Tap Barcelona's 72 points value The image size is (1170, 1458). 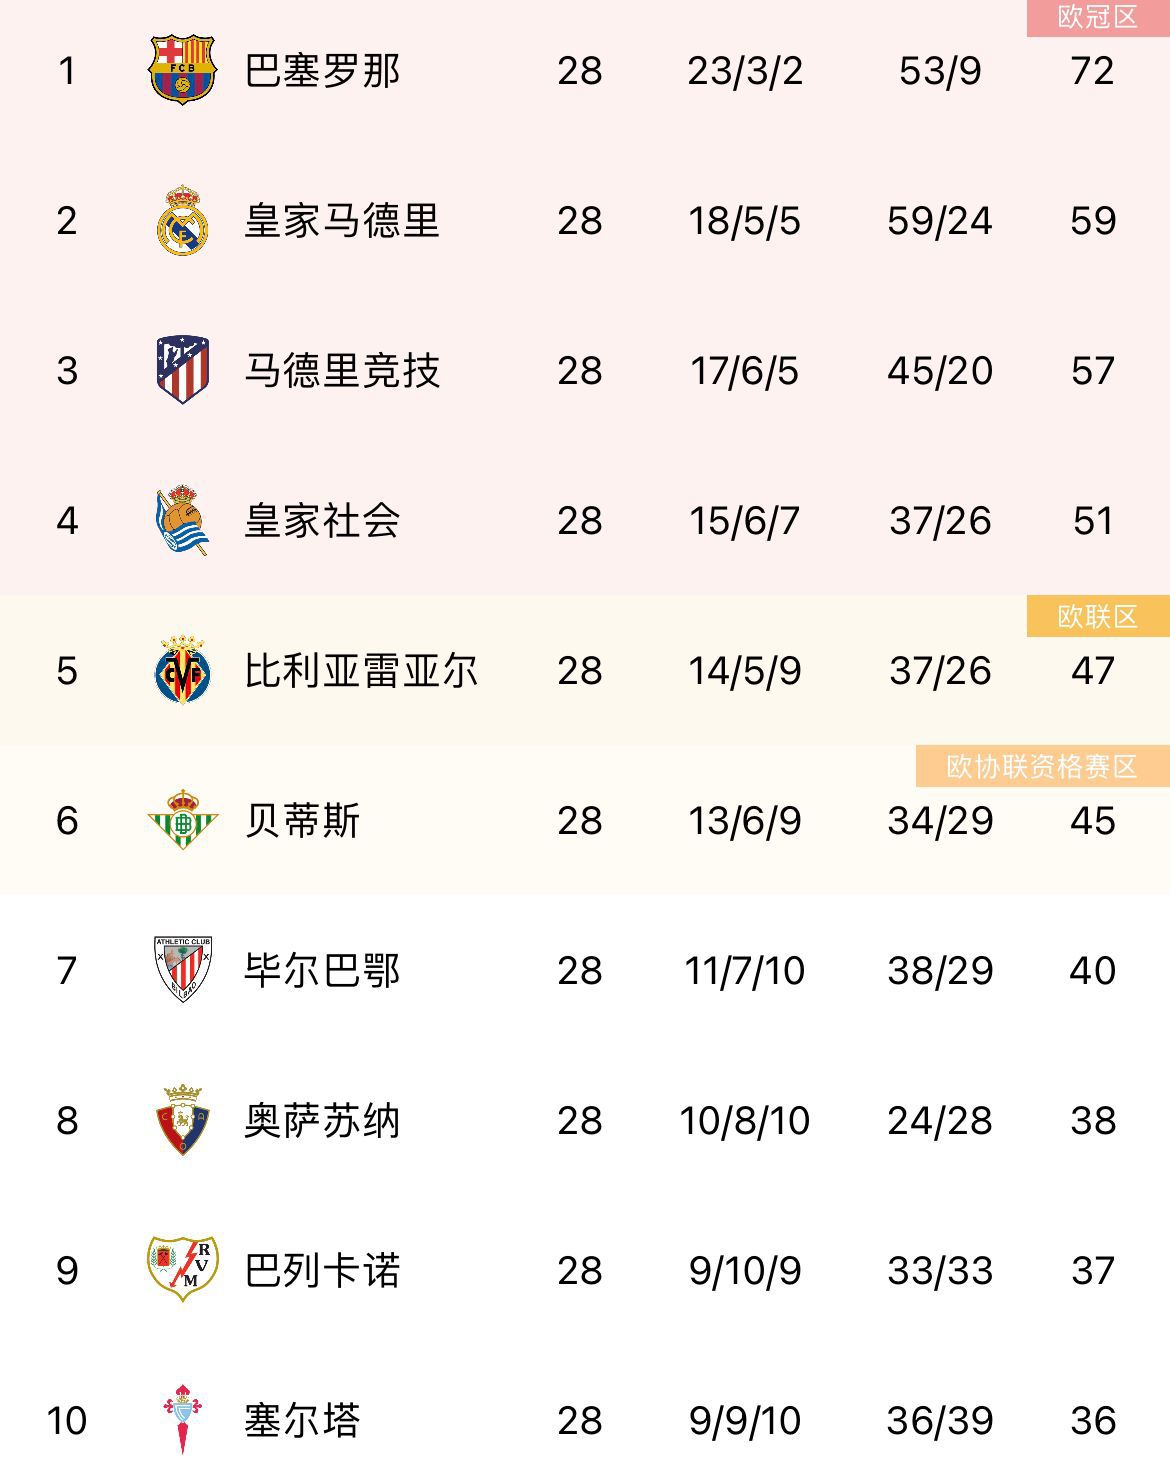click(x=1092, y=71)
